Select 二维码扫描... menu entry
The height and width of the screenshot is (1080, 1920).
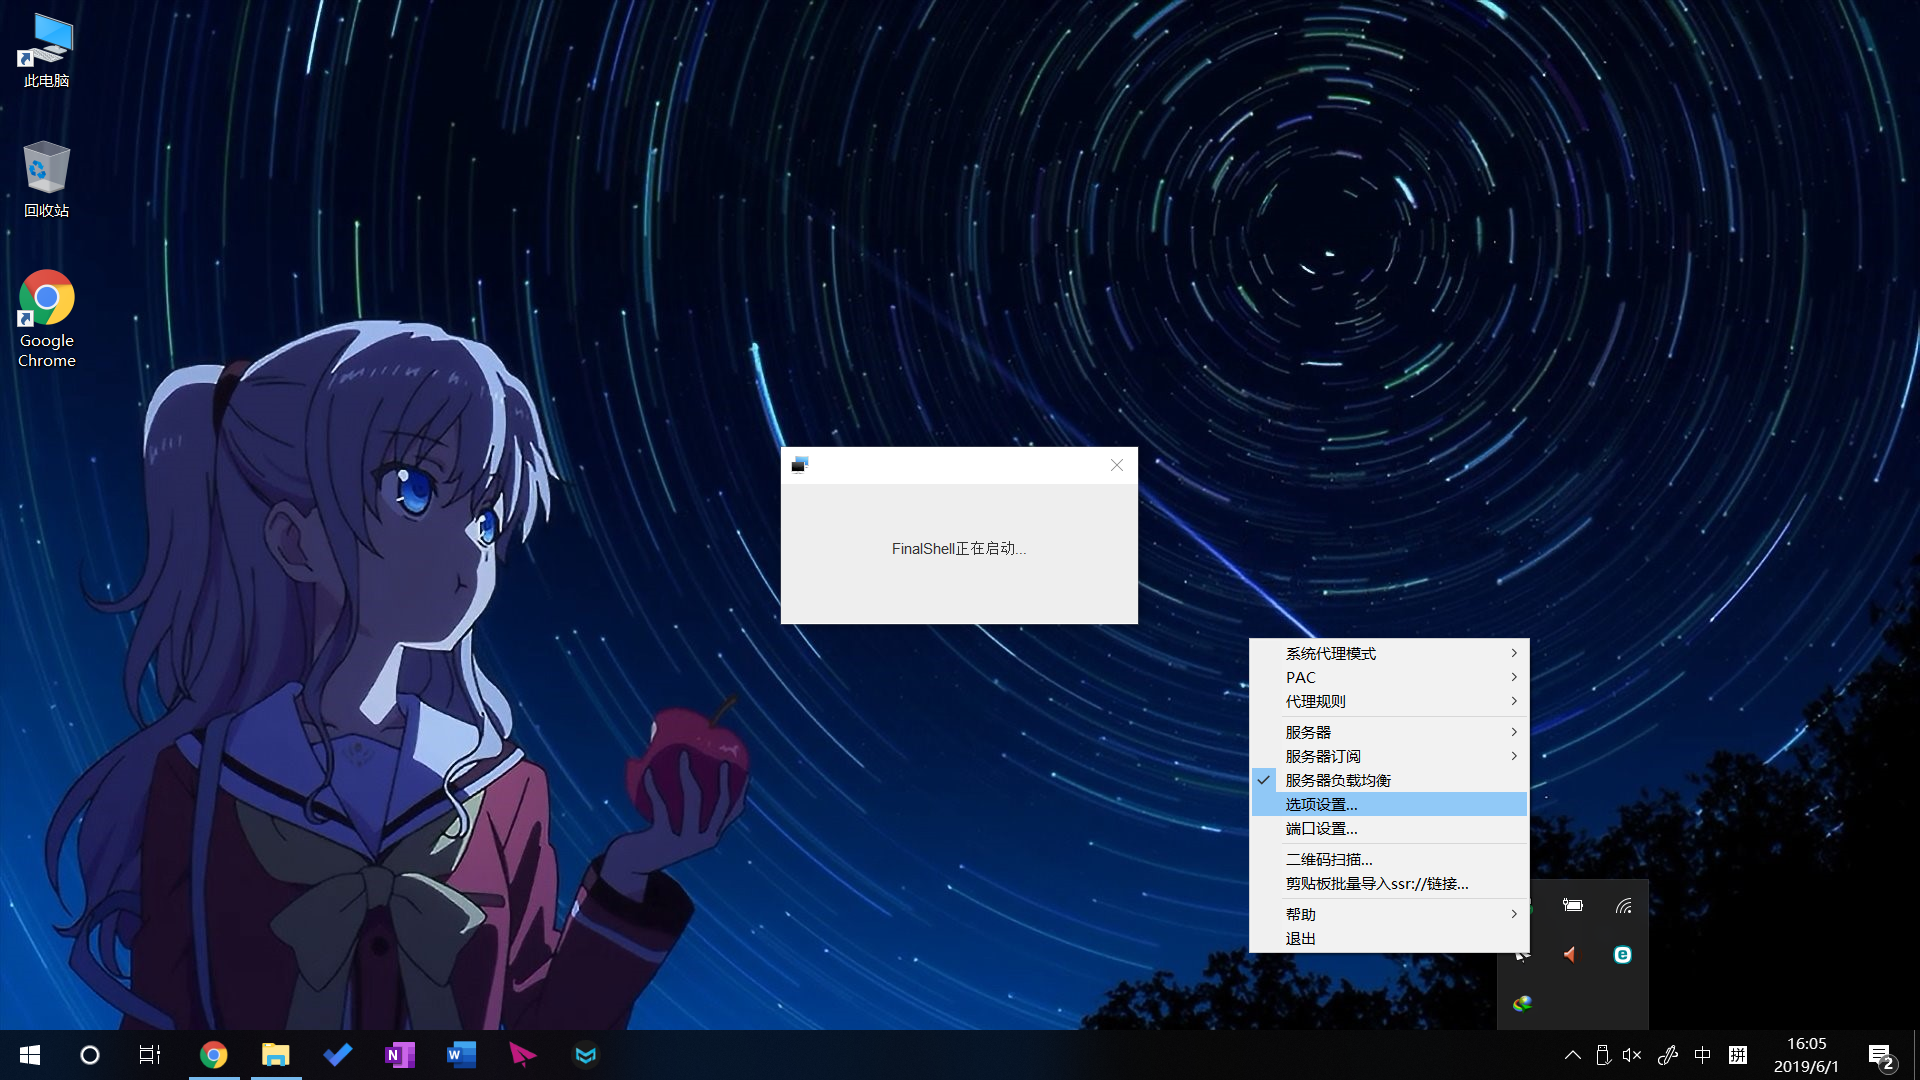point(1390,859)
